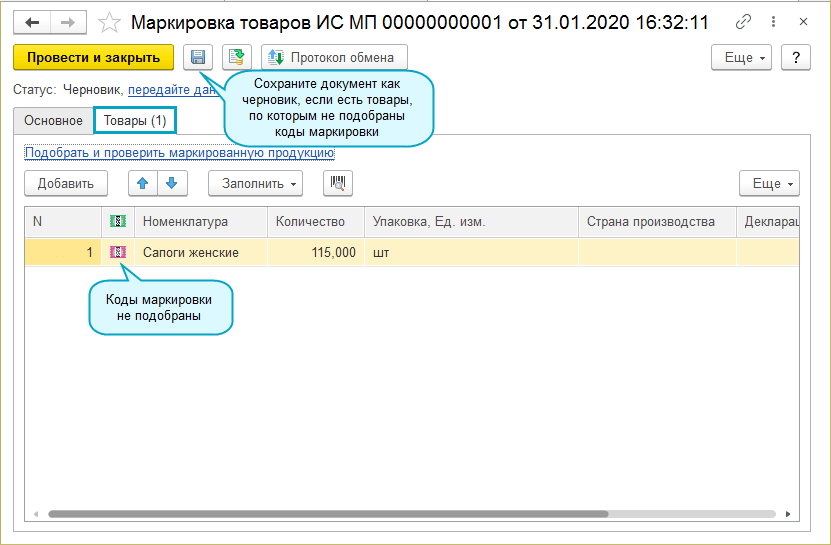Expand the Заполнить dropdown
Screen dimensions: 831x545
click(x=255, y=183)
